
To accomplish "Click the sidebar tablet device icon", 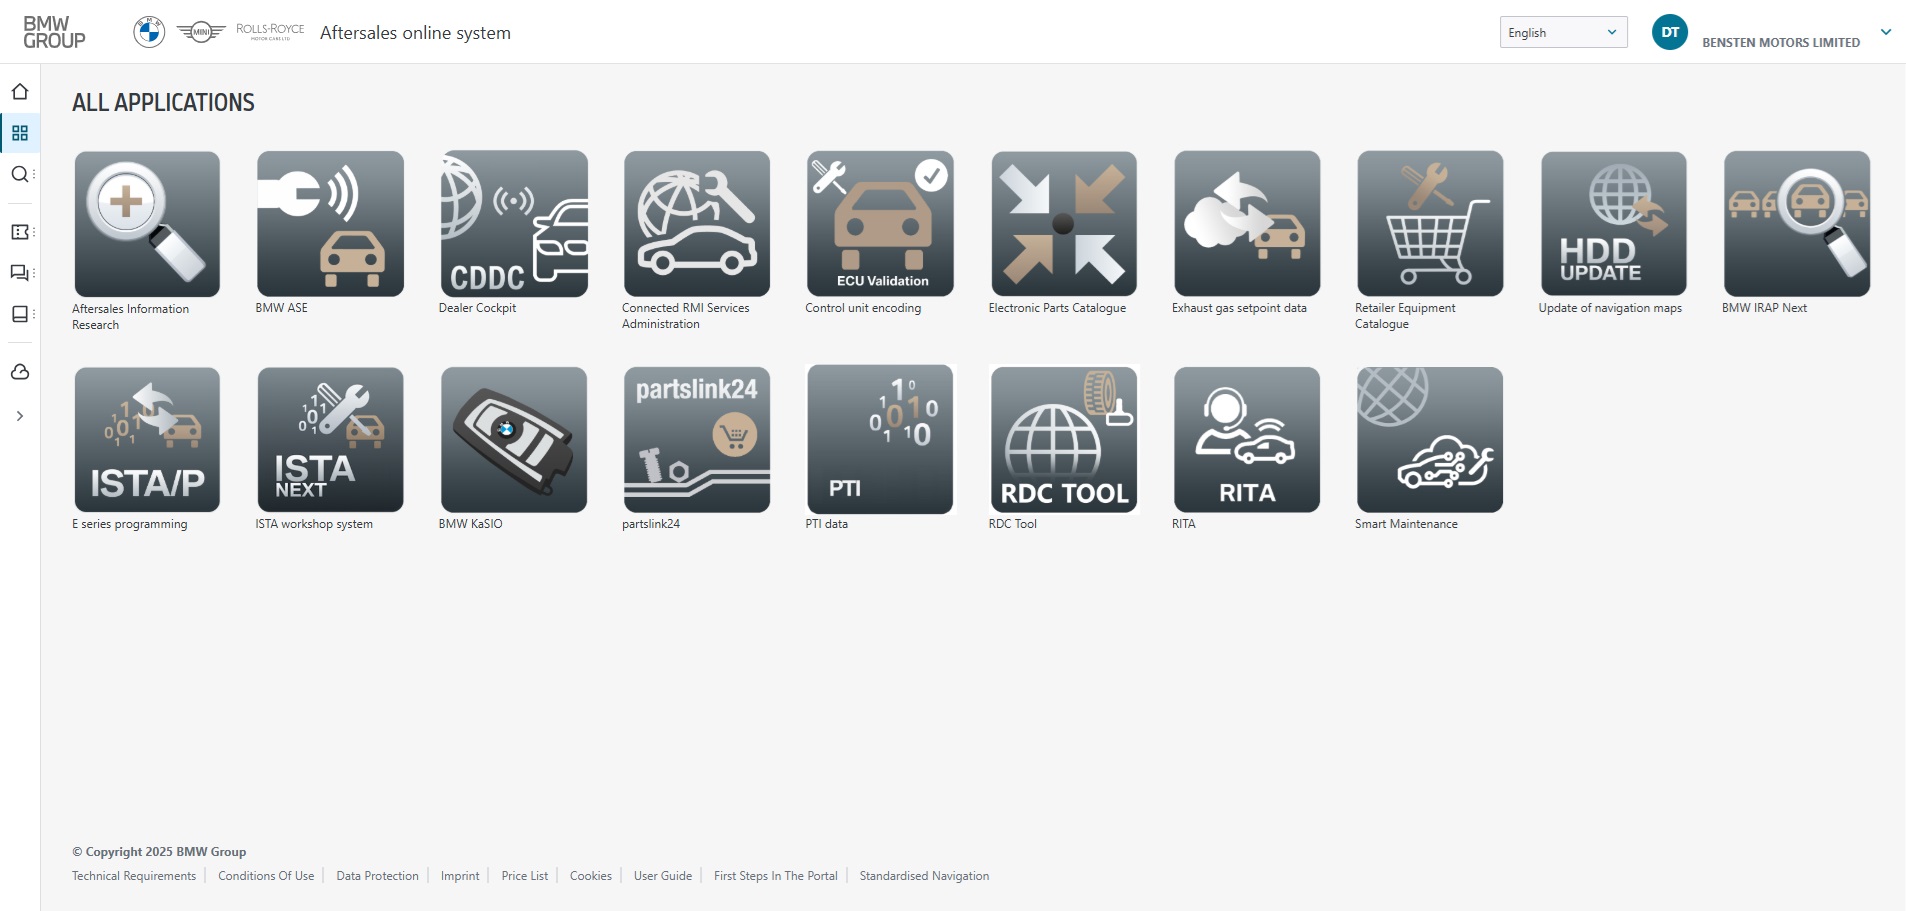I will tap(20, 314).
